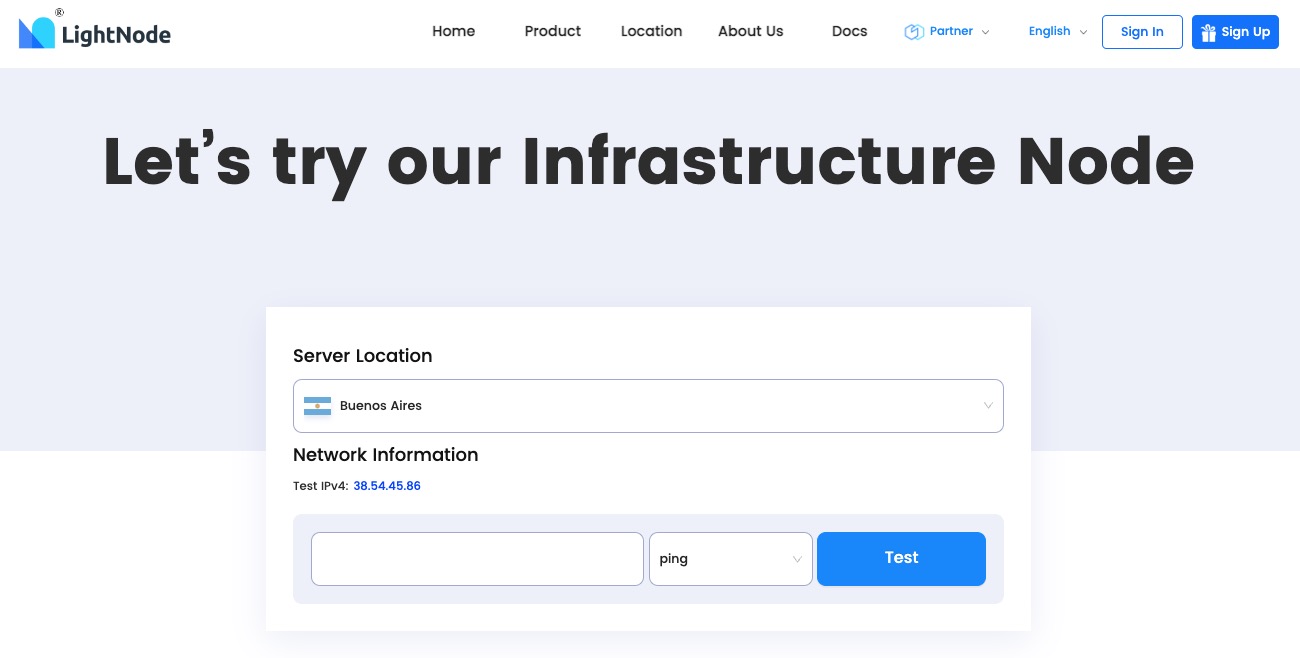The height and width of the screenshot is (658, 1300).
Task: Click the IPv4 address 38.54.45.86 link
Action: coord(387,486)
